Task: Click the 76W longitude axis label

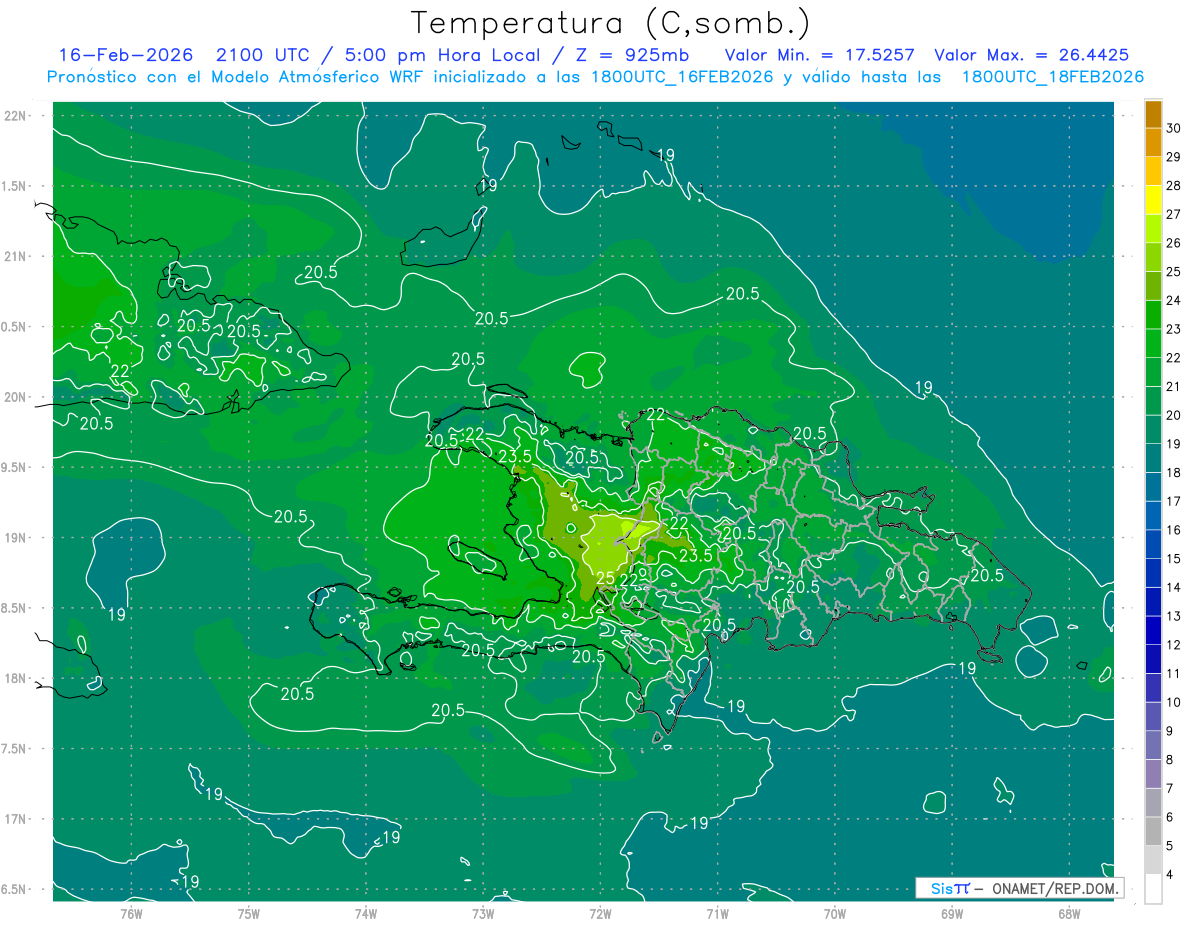Action: pos(132,913)
